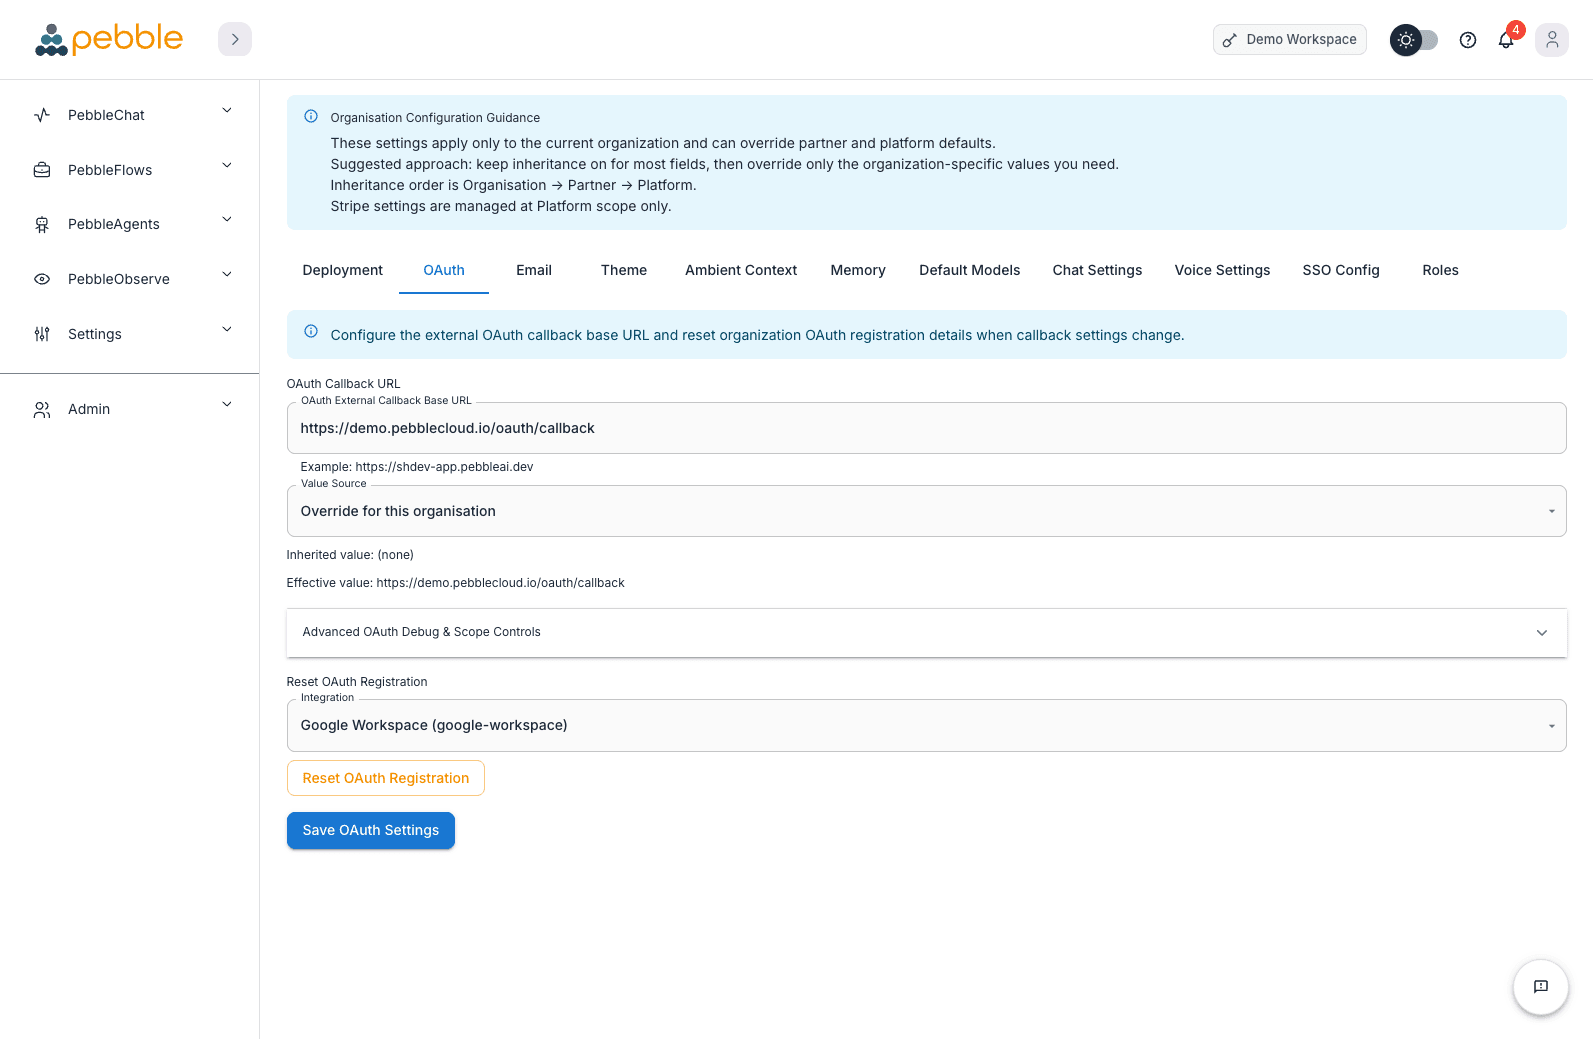This screenshot has width=1593, height=1039.
Task: Switch to the Email tab
Action: pyautogui.click(x=533, y=270)
